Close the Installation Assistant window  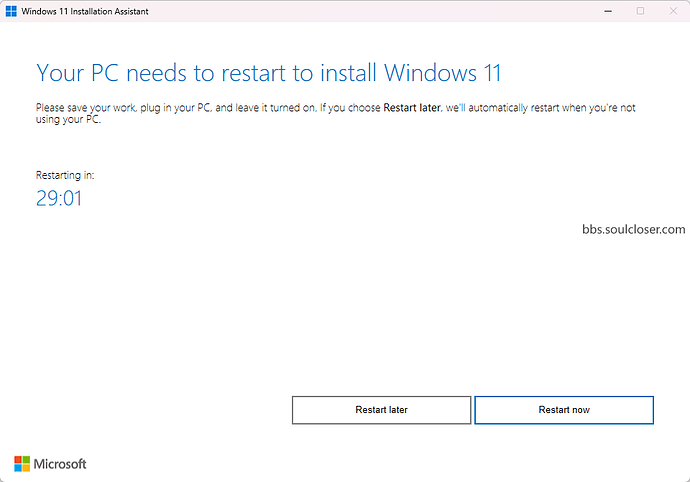[673, 11]
